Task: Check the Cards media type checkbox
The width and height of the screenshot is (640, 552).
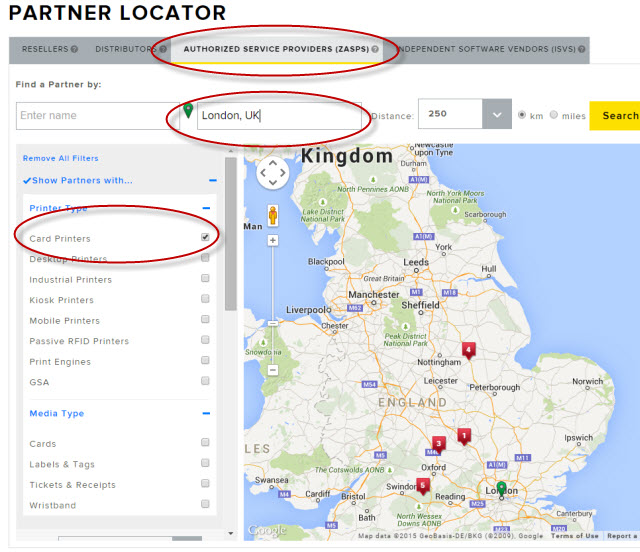Action: pos(205,442)
